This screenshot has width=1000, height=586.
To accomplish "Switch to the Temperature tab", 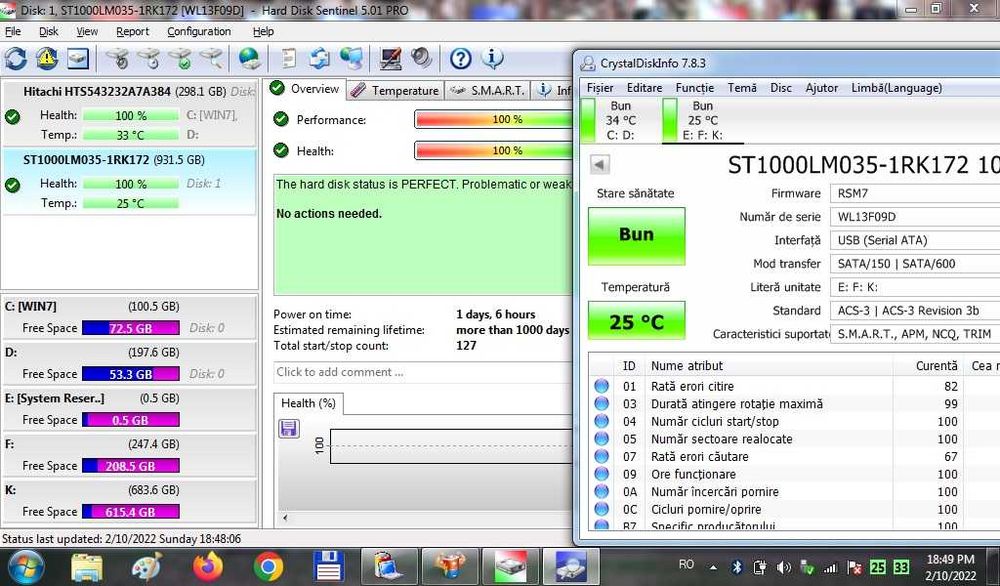I will pyautogui.click(x=396, y=91).
